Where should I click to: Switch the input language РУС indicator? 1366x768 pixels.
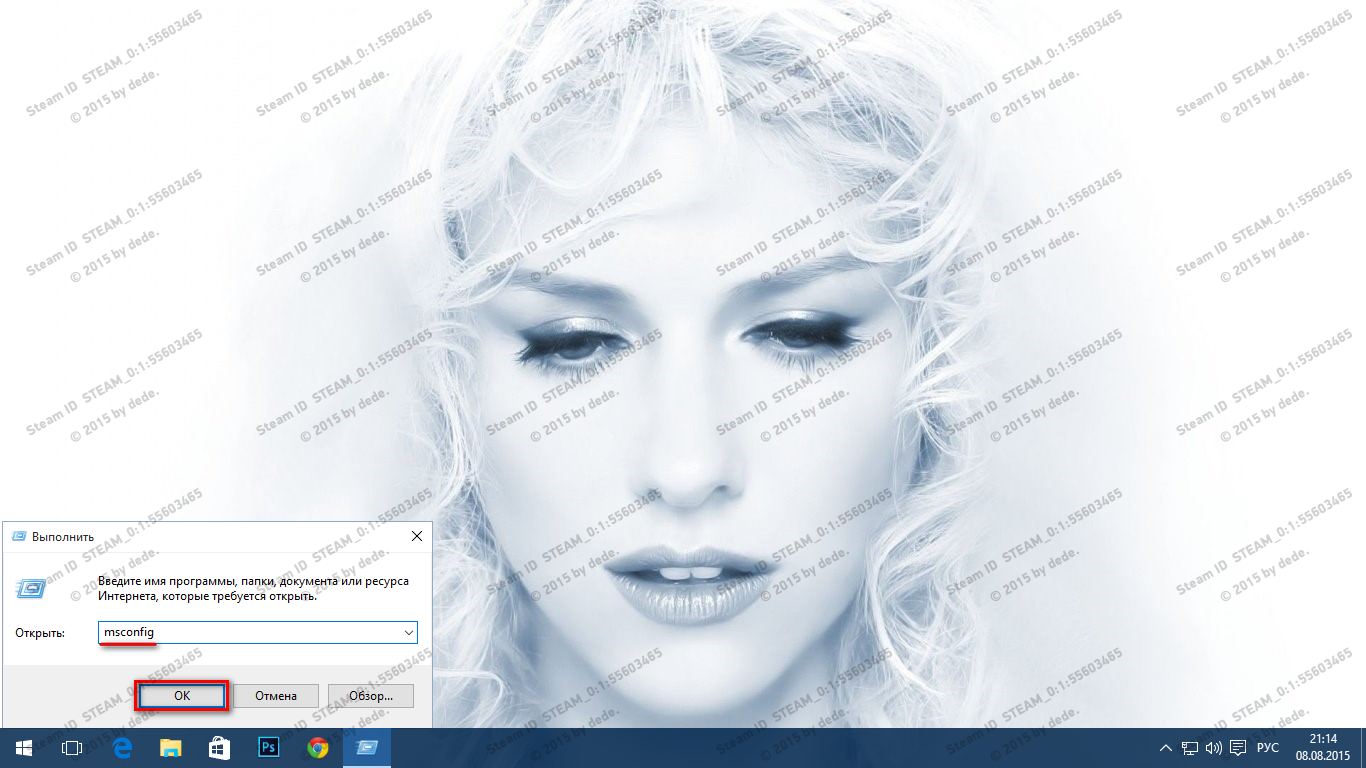[1267, 748]
